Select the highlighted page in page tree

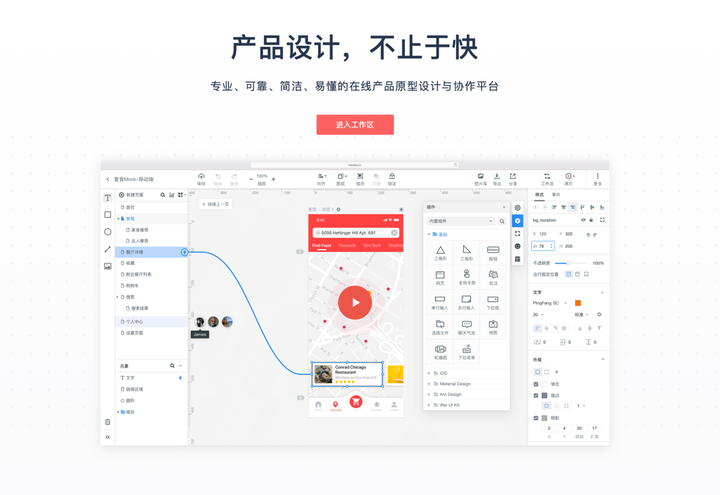152,252
